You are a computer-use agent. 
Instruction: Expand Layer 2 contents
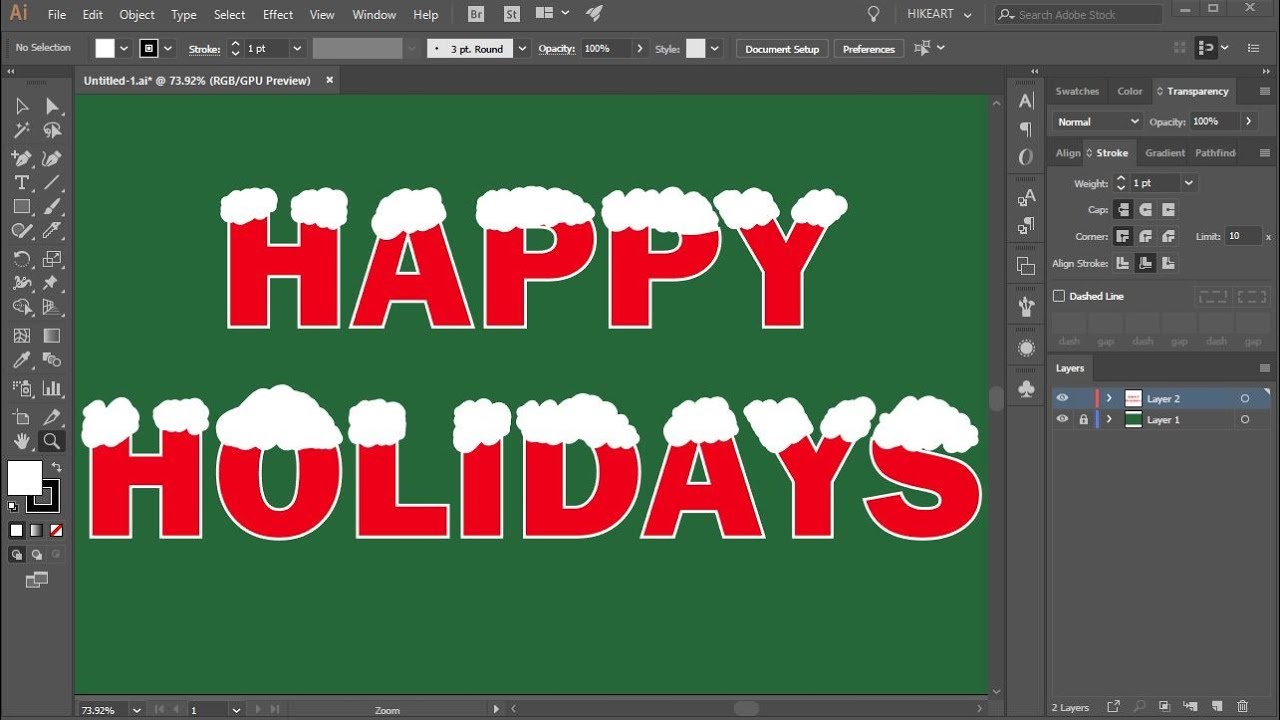coord(1109,398)
